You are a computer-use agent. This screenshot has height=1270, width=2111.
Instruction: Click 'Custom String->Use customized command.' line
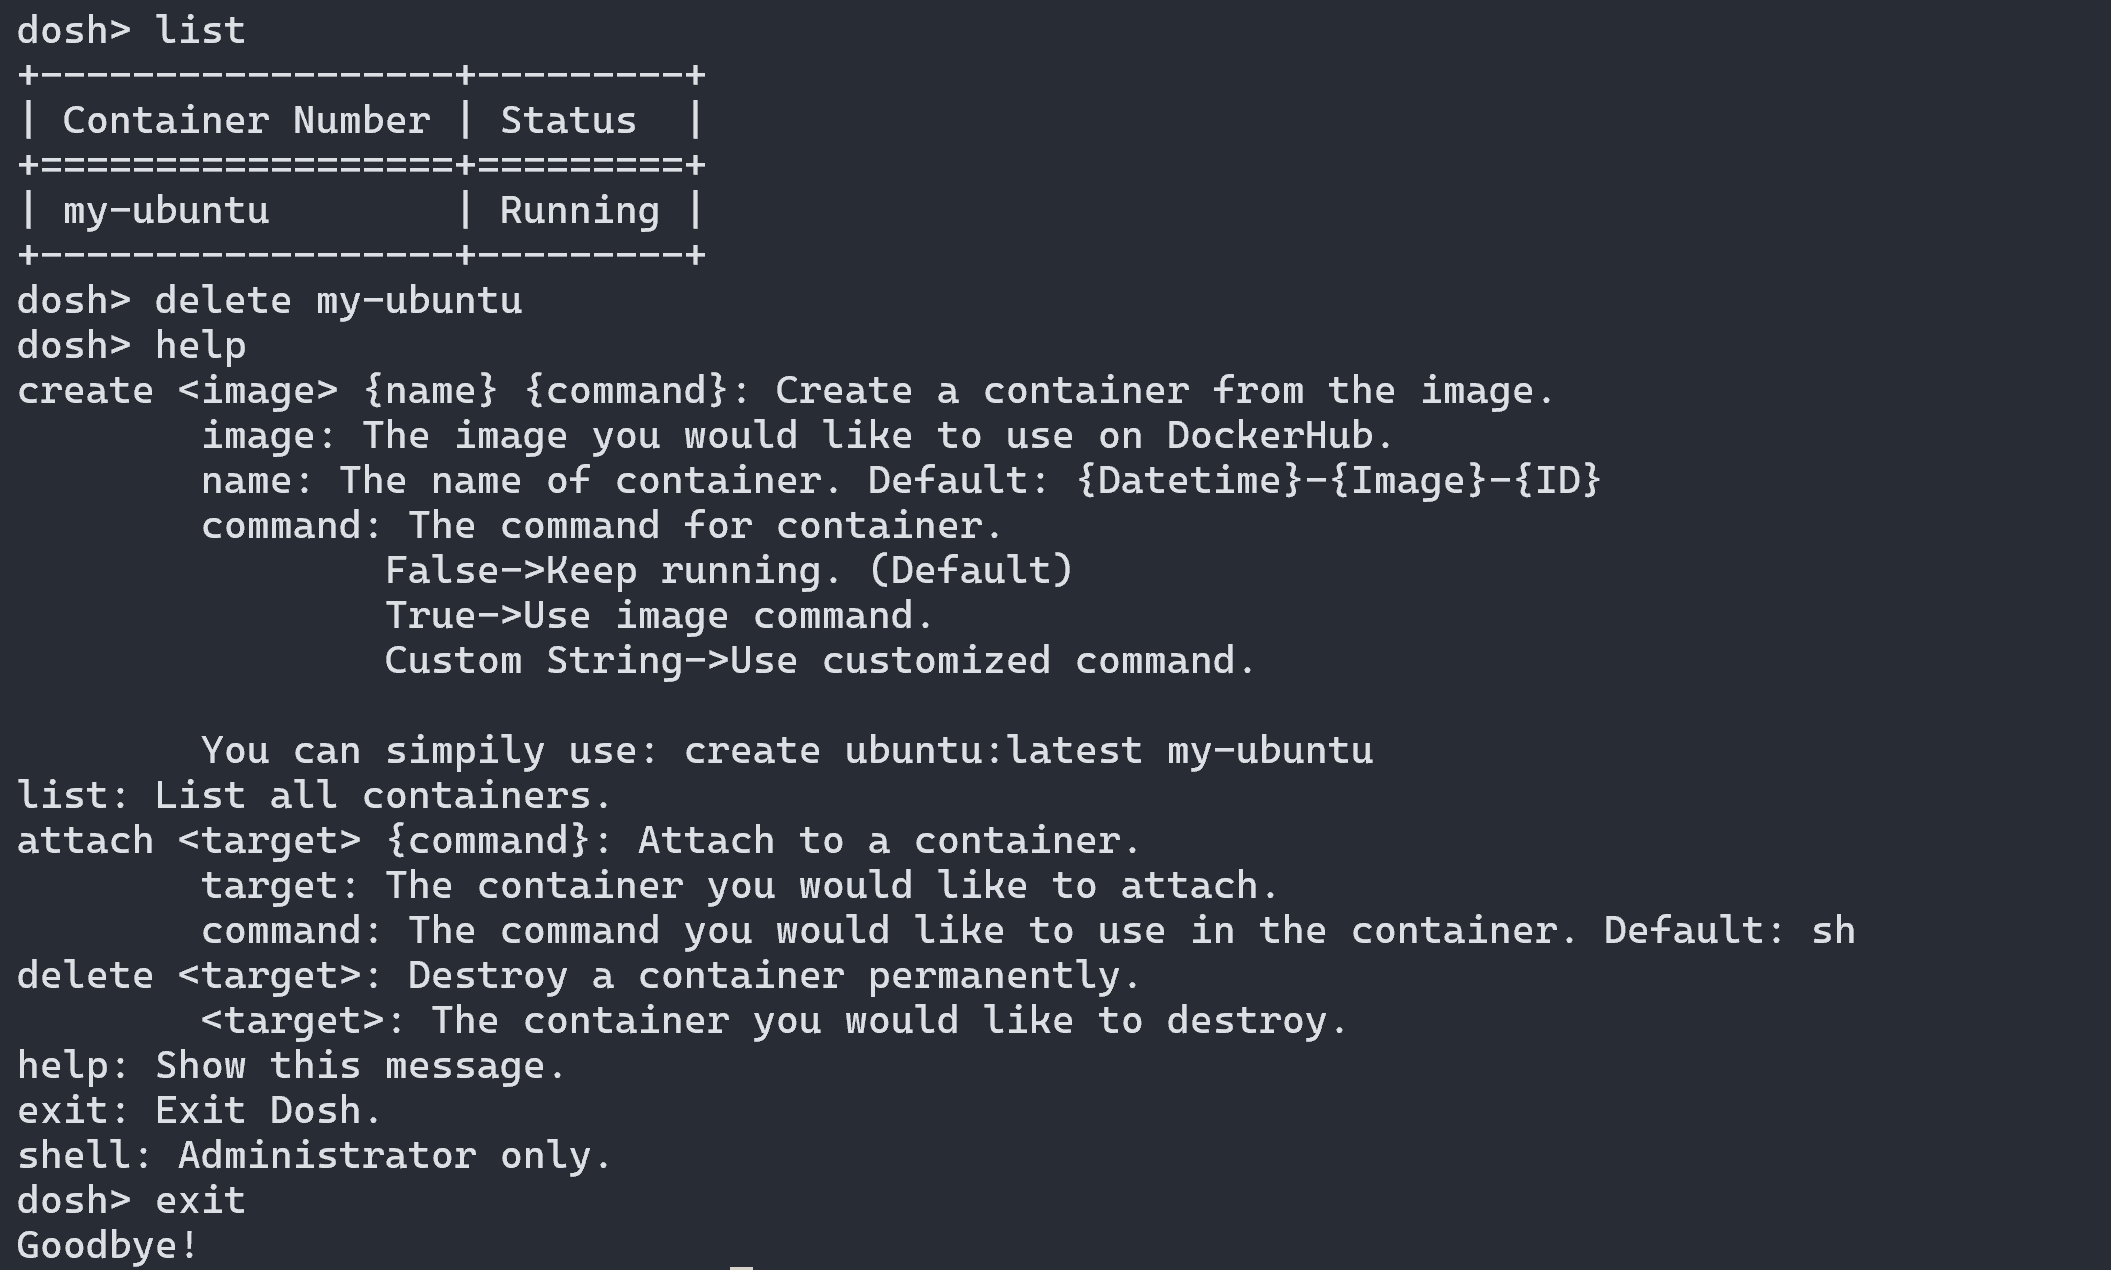(x=819, y=661)
